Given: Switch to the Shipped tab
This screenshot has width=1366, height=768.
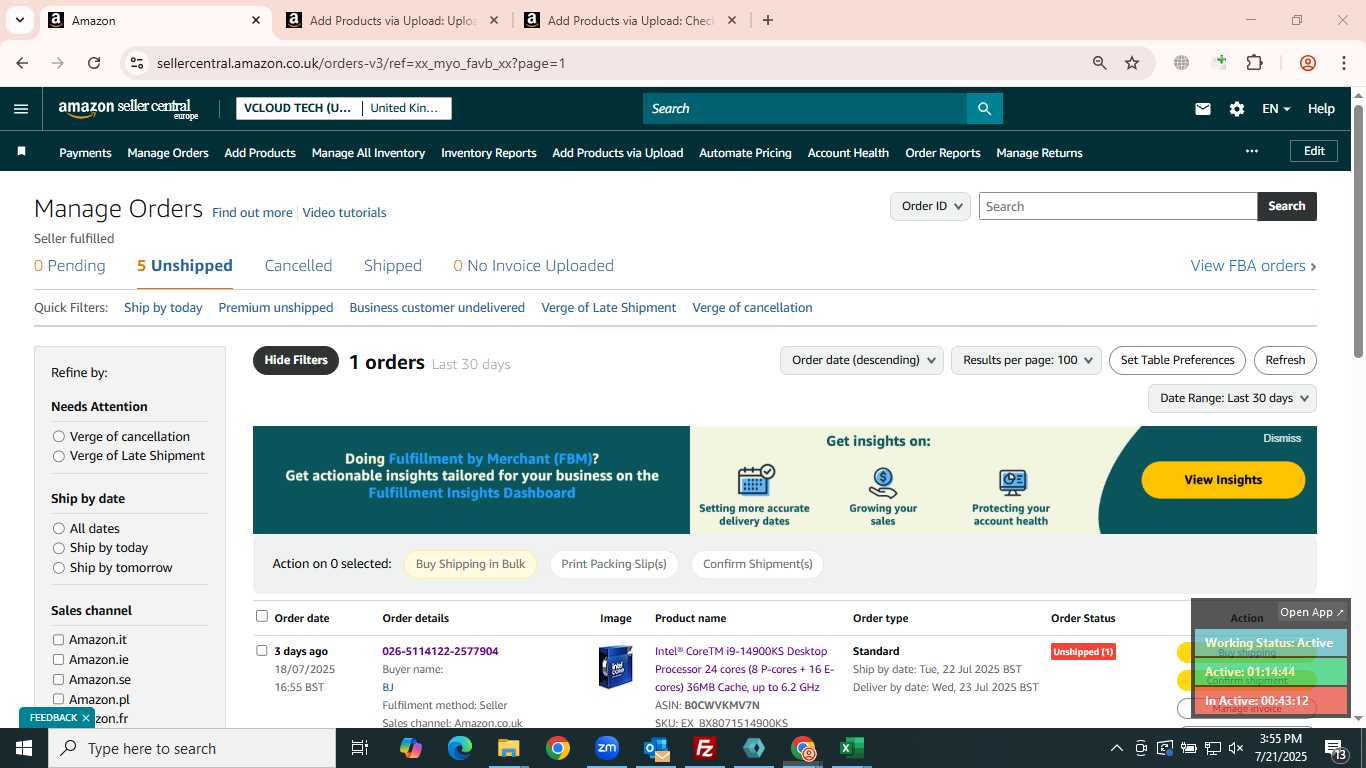Looking at the screenshot, I should tap(393, 266).
